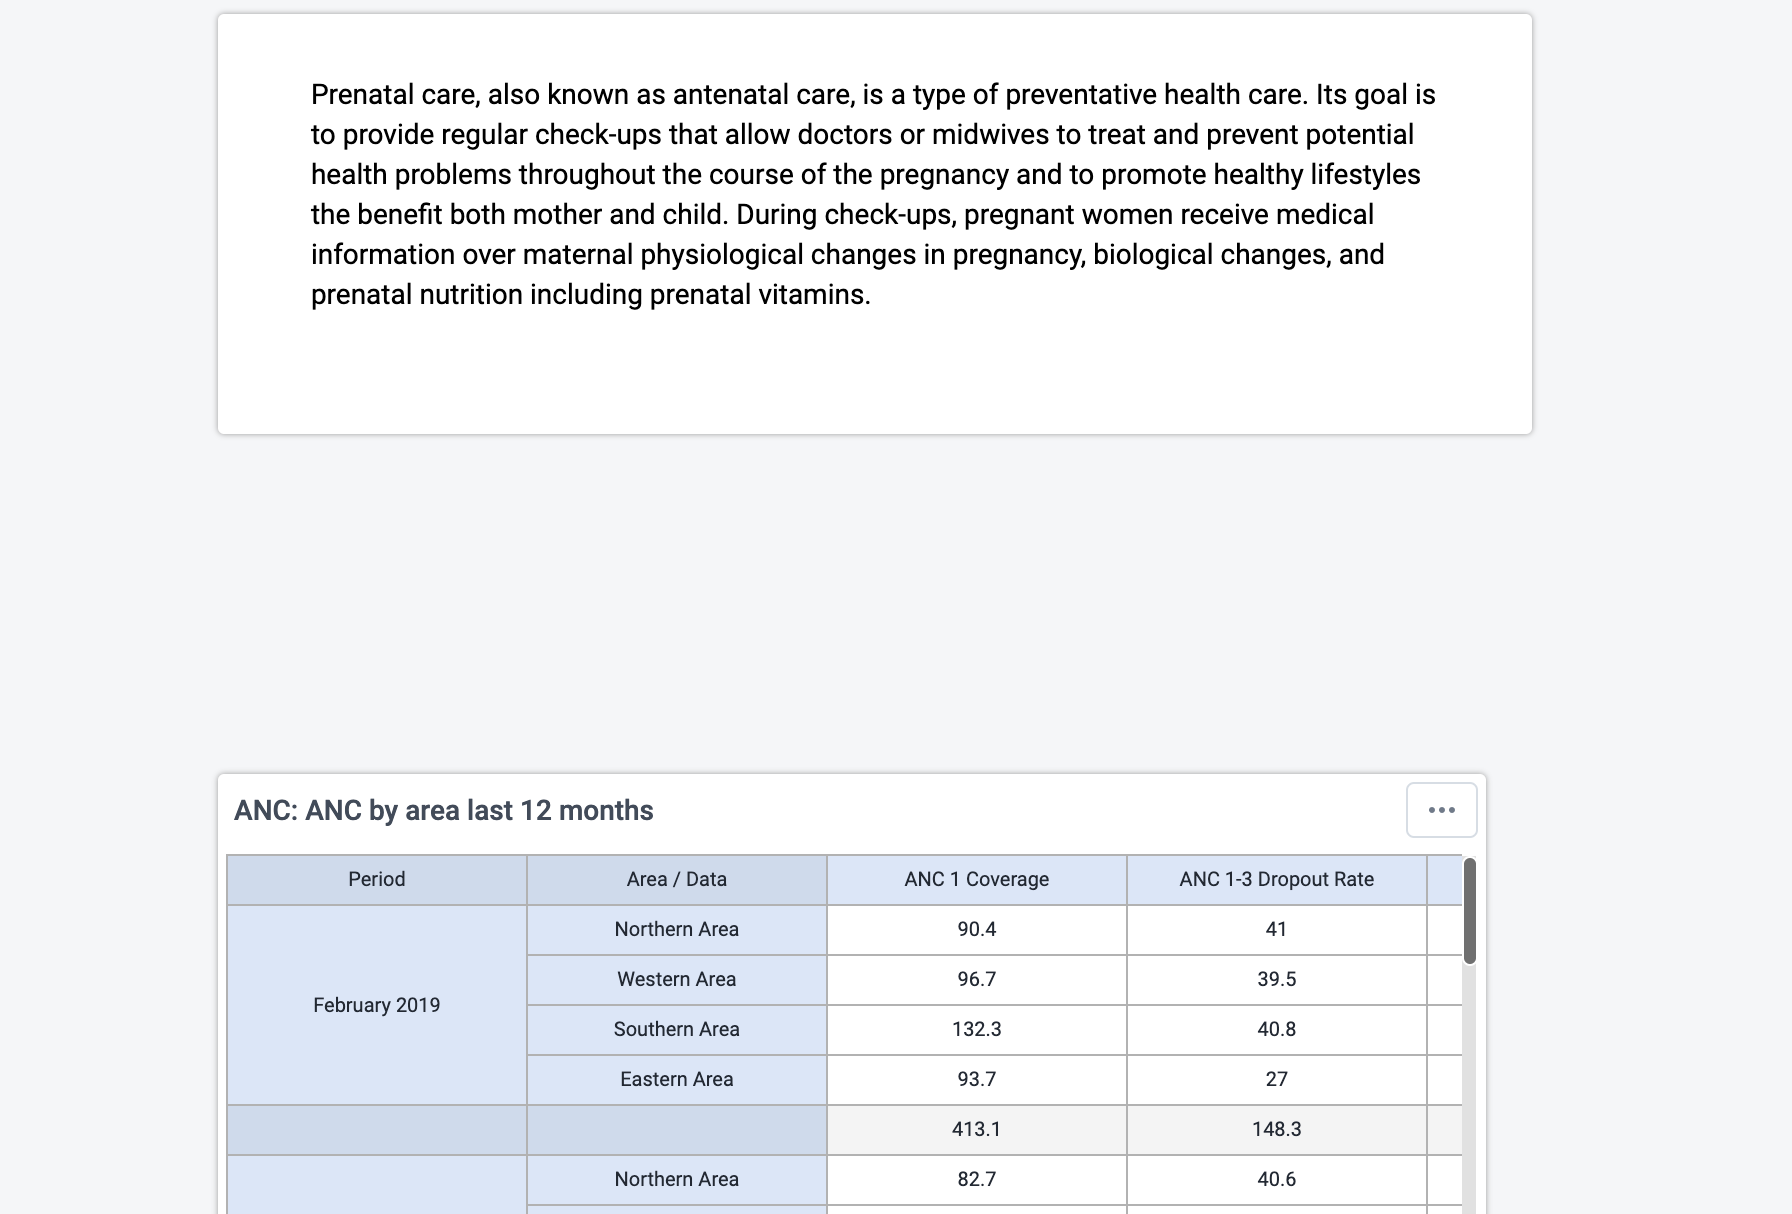1792x1214 pixels.
Task: Click the ANC 1 Coverage column header
Action: pos(977,880)
